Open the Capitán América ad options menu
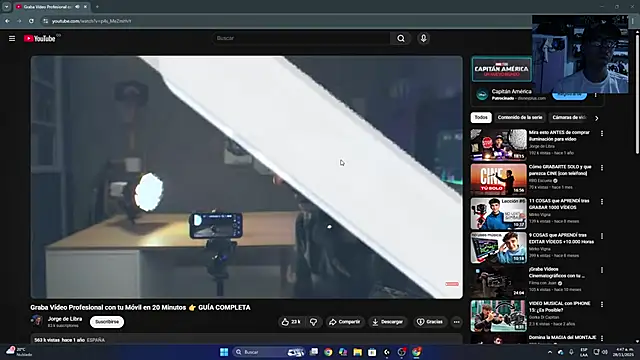The width and height of the screenshot is (640, 360). pyautogui.click(x=596, y=95)
